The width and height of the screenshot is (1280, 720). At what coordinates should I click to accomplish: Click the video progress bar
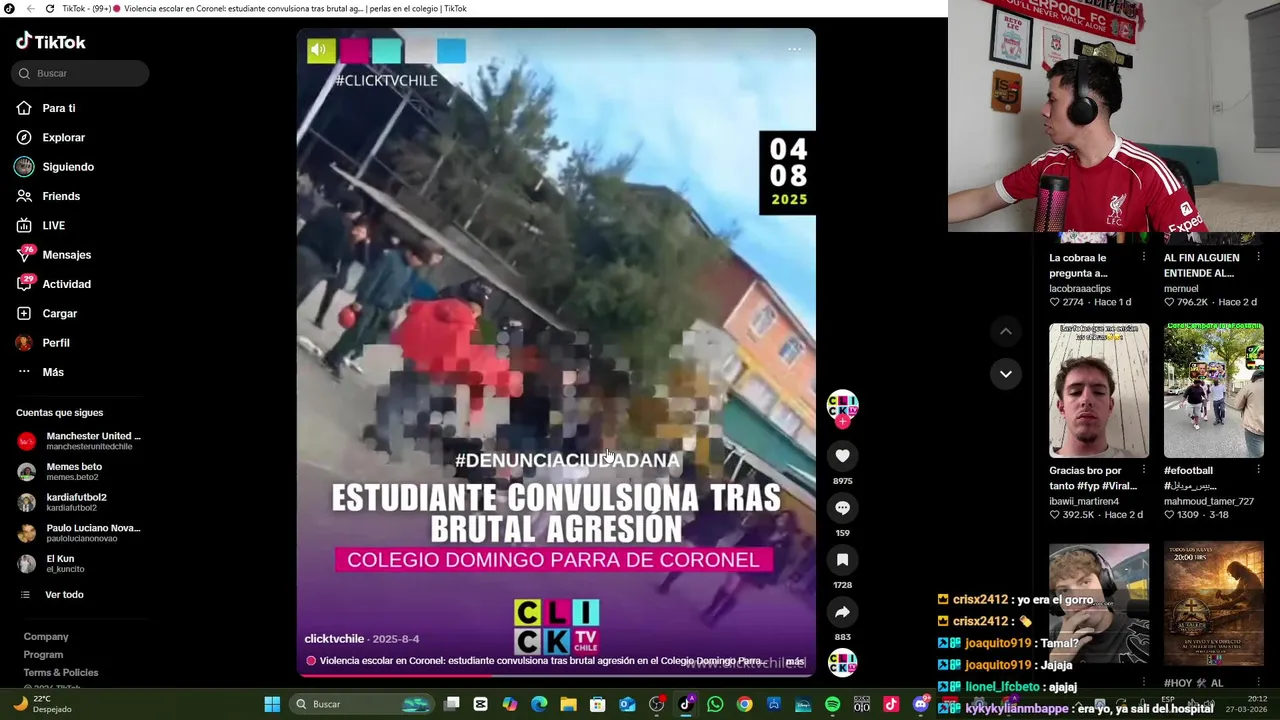(x=556, y=676)
